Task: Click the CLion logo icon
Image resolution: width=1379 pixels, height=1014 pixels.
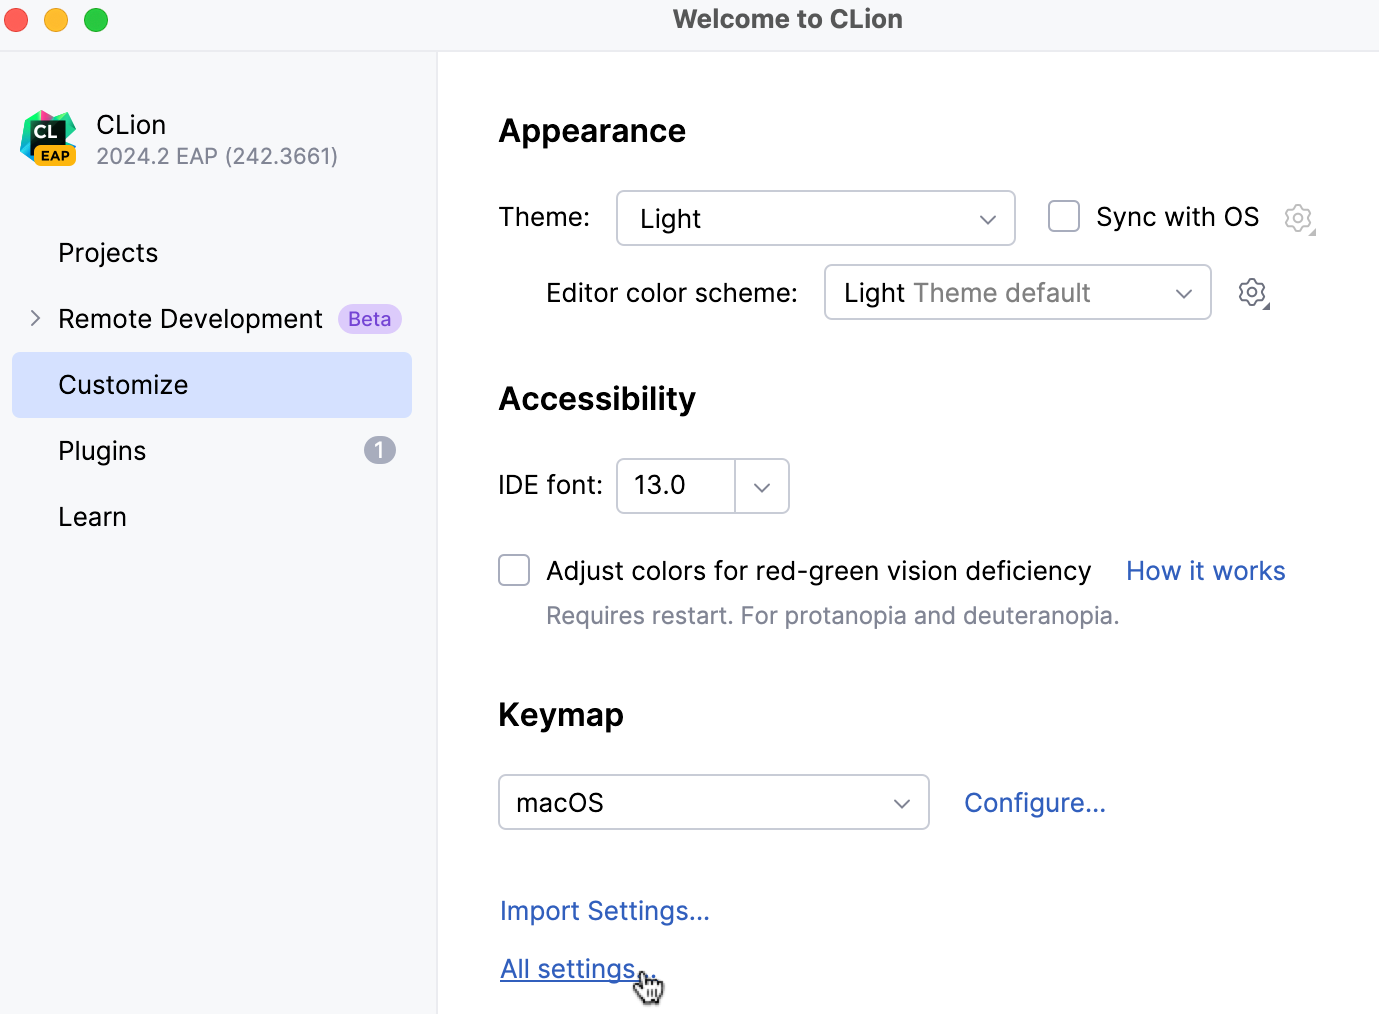Action: pyautogui.click(x=47, y=138)
